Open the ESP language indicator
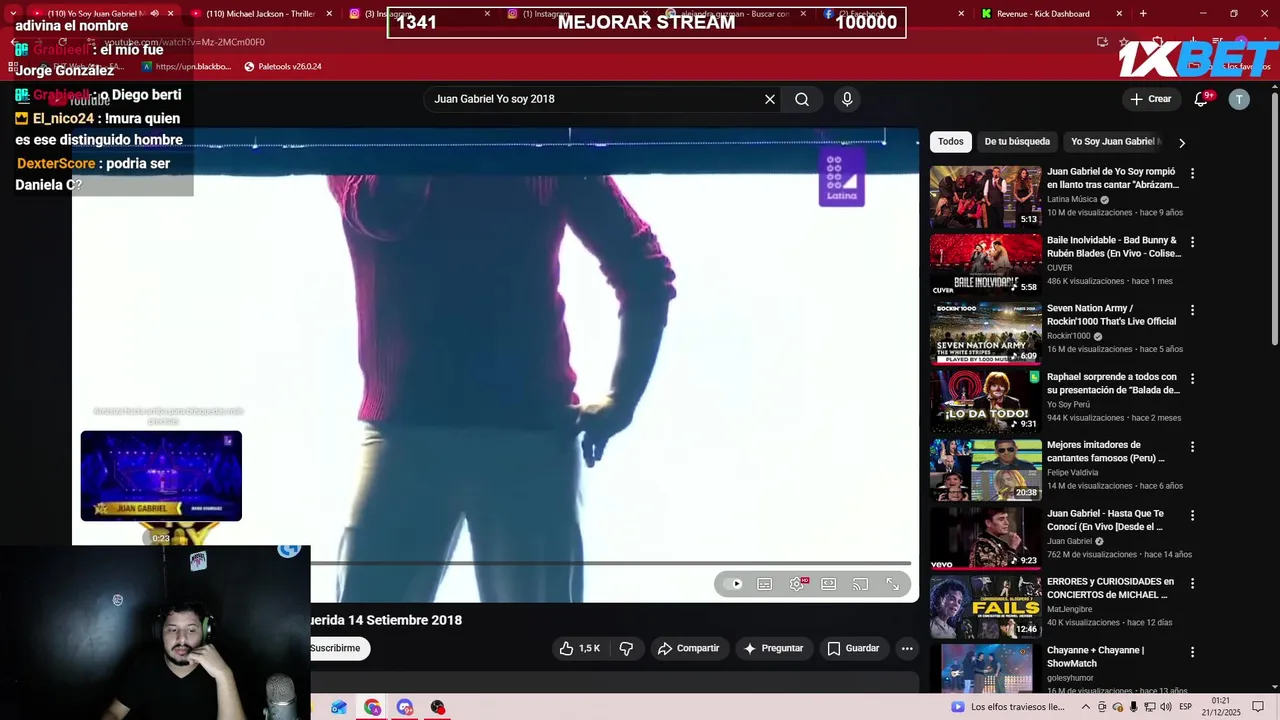The image size is (1280, 720). [x=1186, y=707]
